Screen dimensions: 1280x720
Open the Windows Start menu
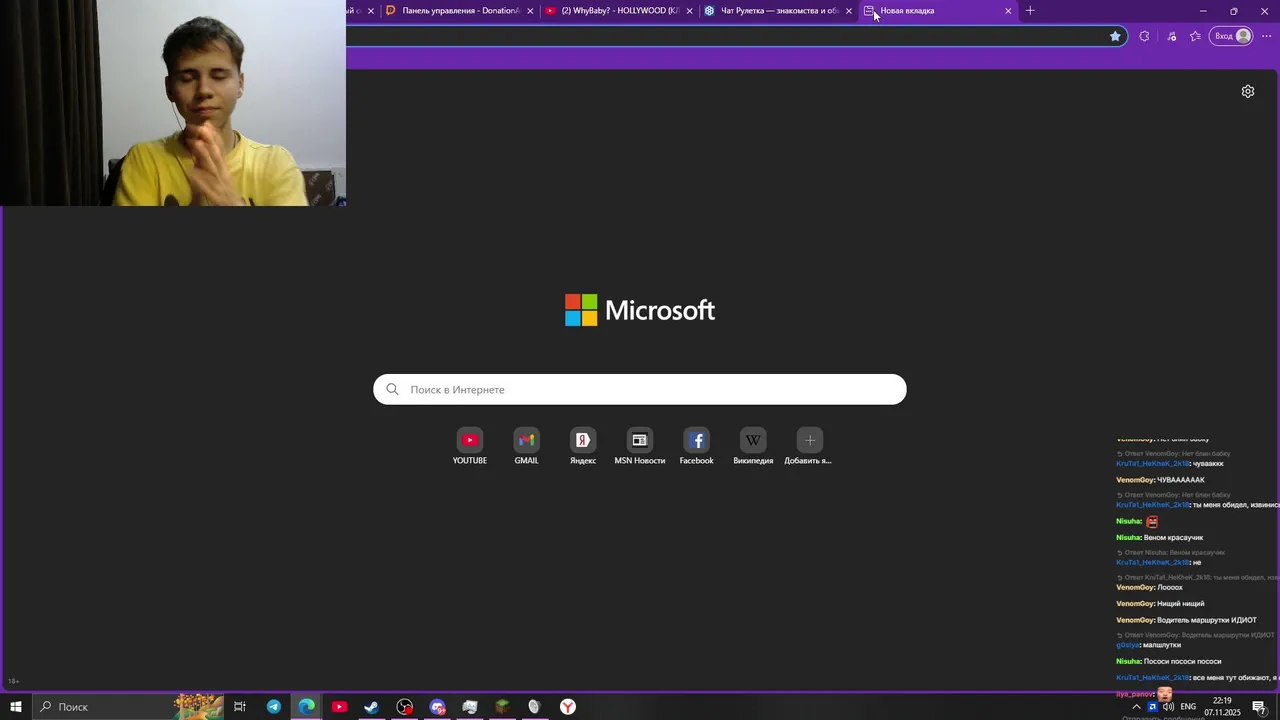[x=16, y=707]
